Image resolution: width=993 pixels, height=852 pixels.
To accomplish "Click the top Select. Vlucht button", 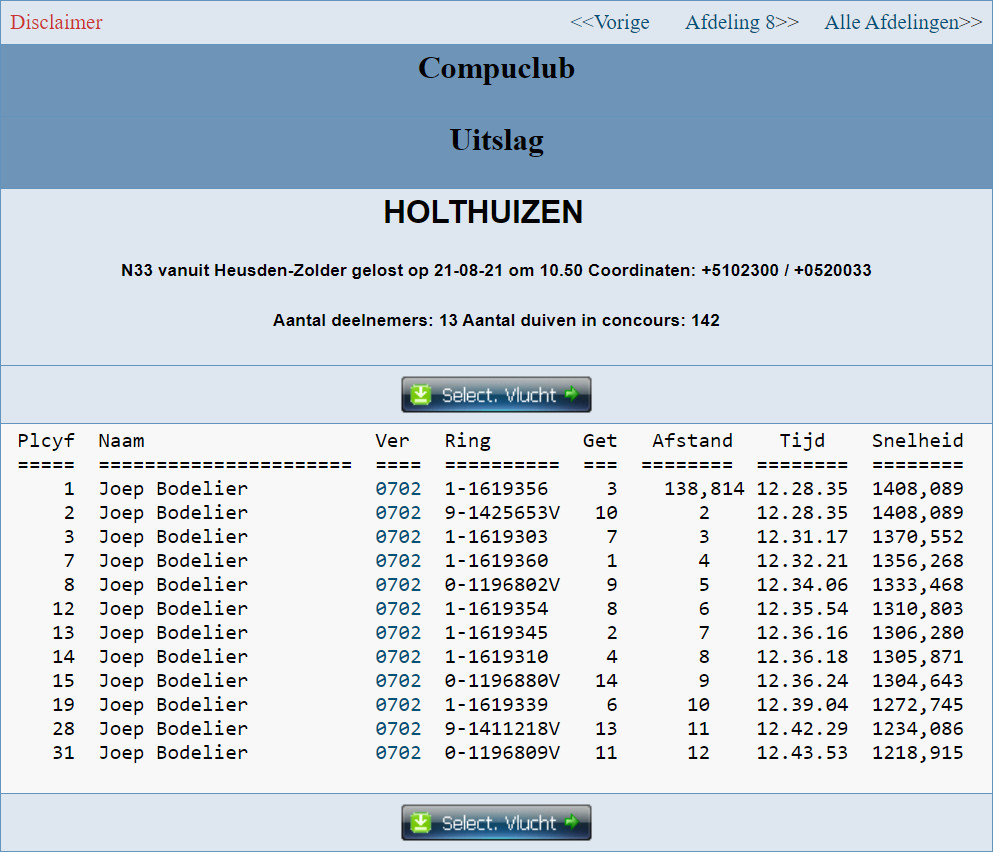I will [x=496, y=395].
